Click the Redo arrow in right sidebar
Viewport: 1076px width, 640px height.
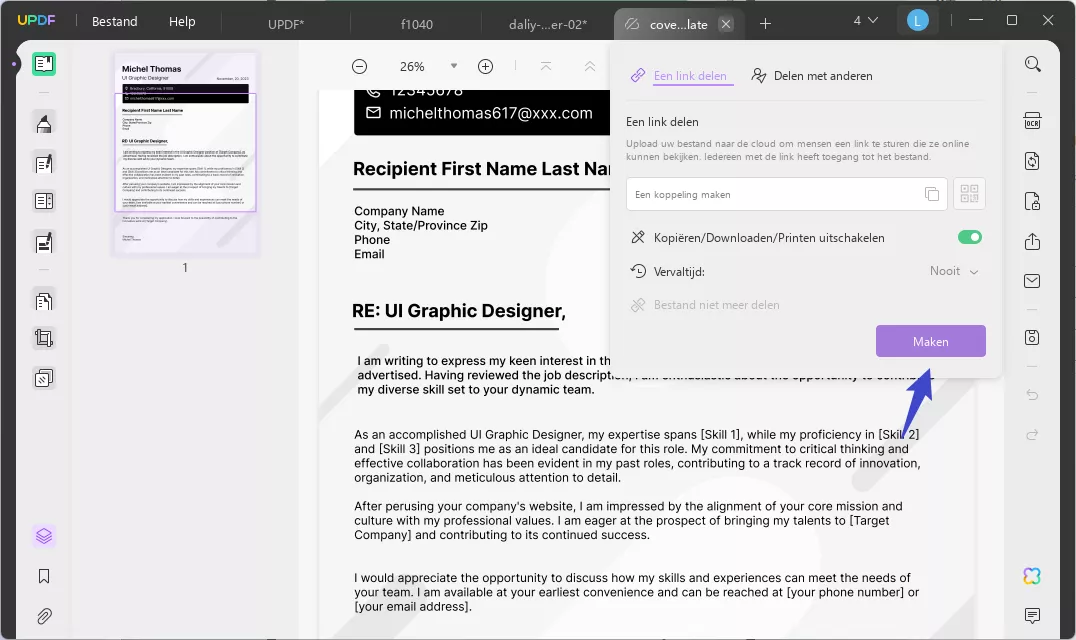(x=1033, y=435)
